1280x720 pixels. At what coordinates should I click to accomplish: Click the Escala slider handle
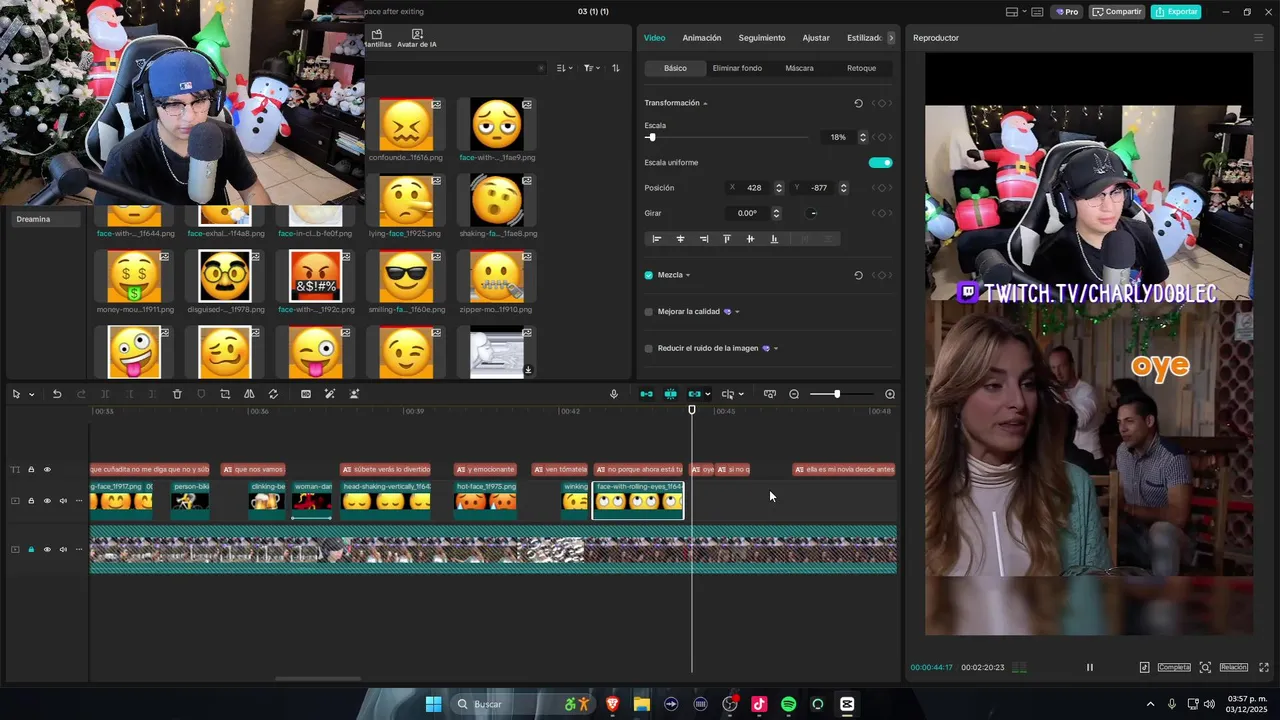(x=652, y=137)
